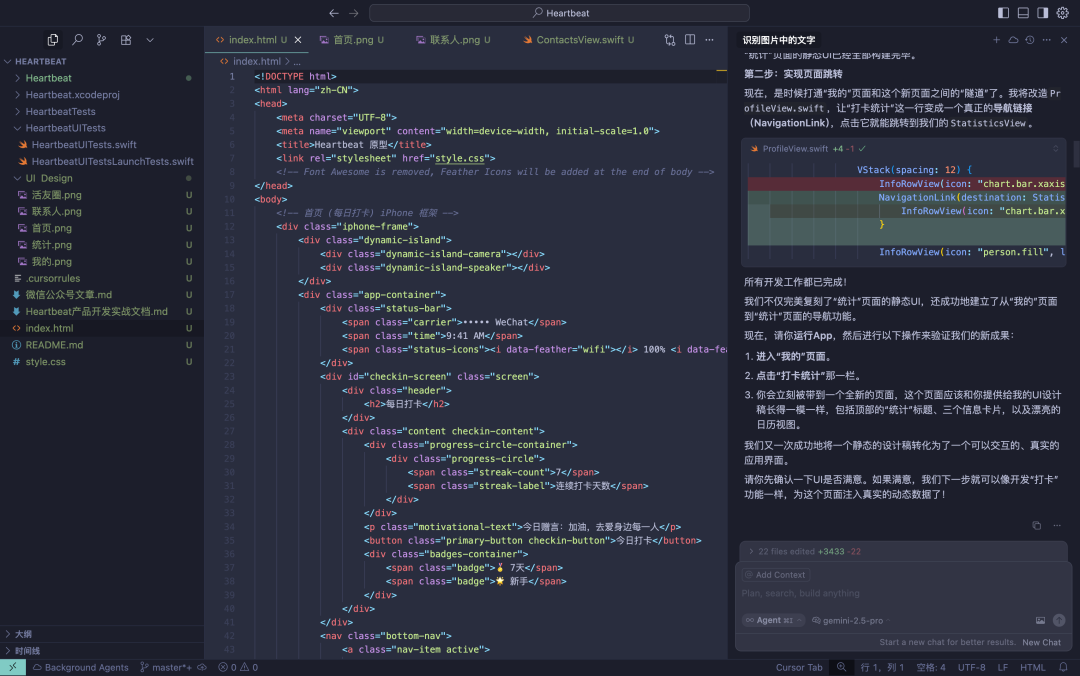Start a new chat with plus icon
The height and width of the screenshot is (676, 1080).
pos(996,40)
